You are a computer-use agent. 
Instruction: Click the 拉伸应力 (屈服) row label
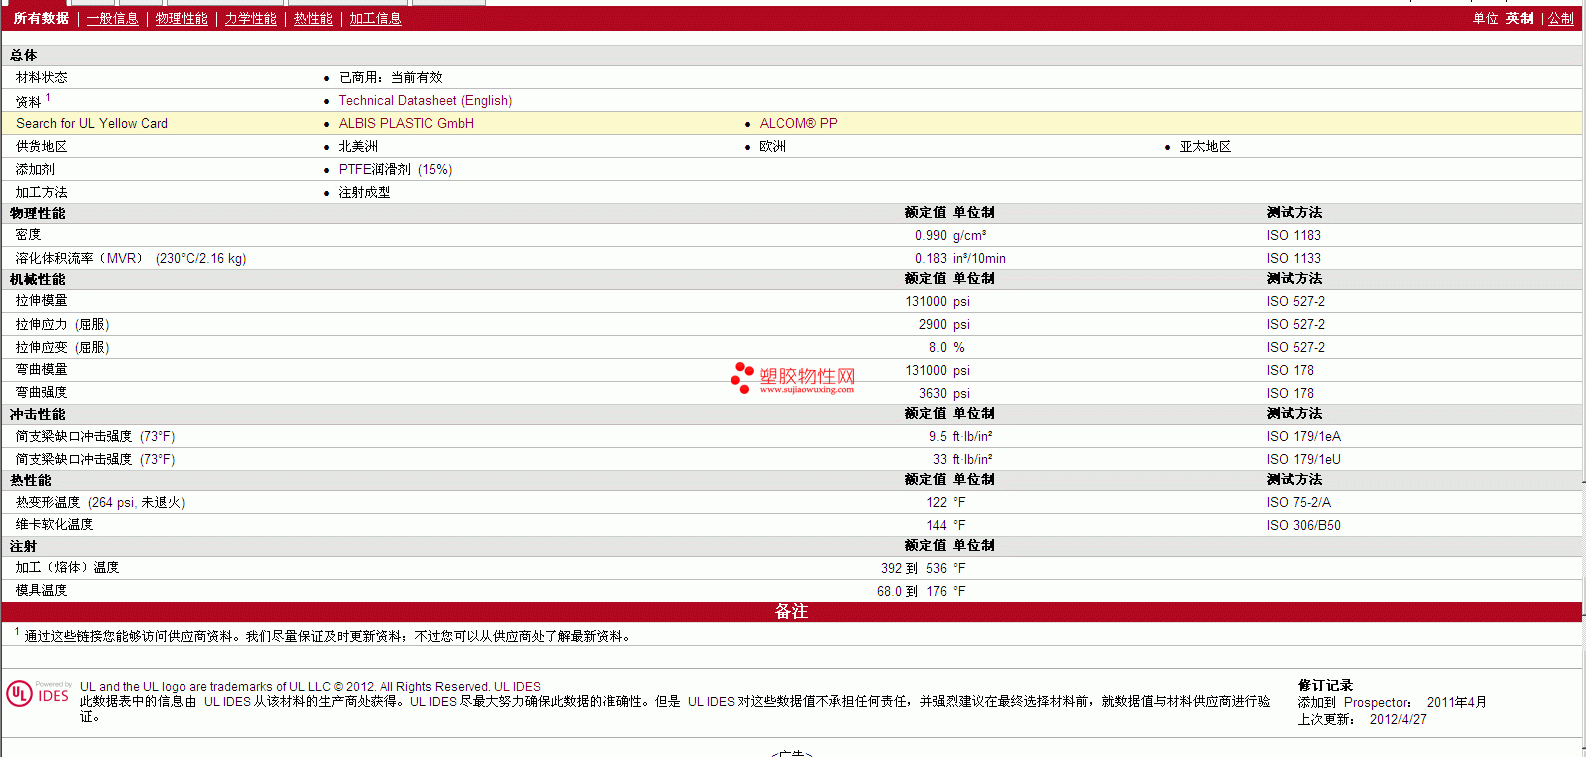click(x=62, y=325)
